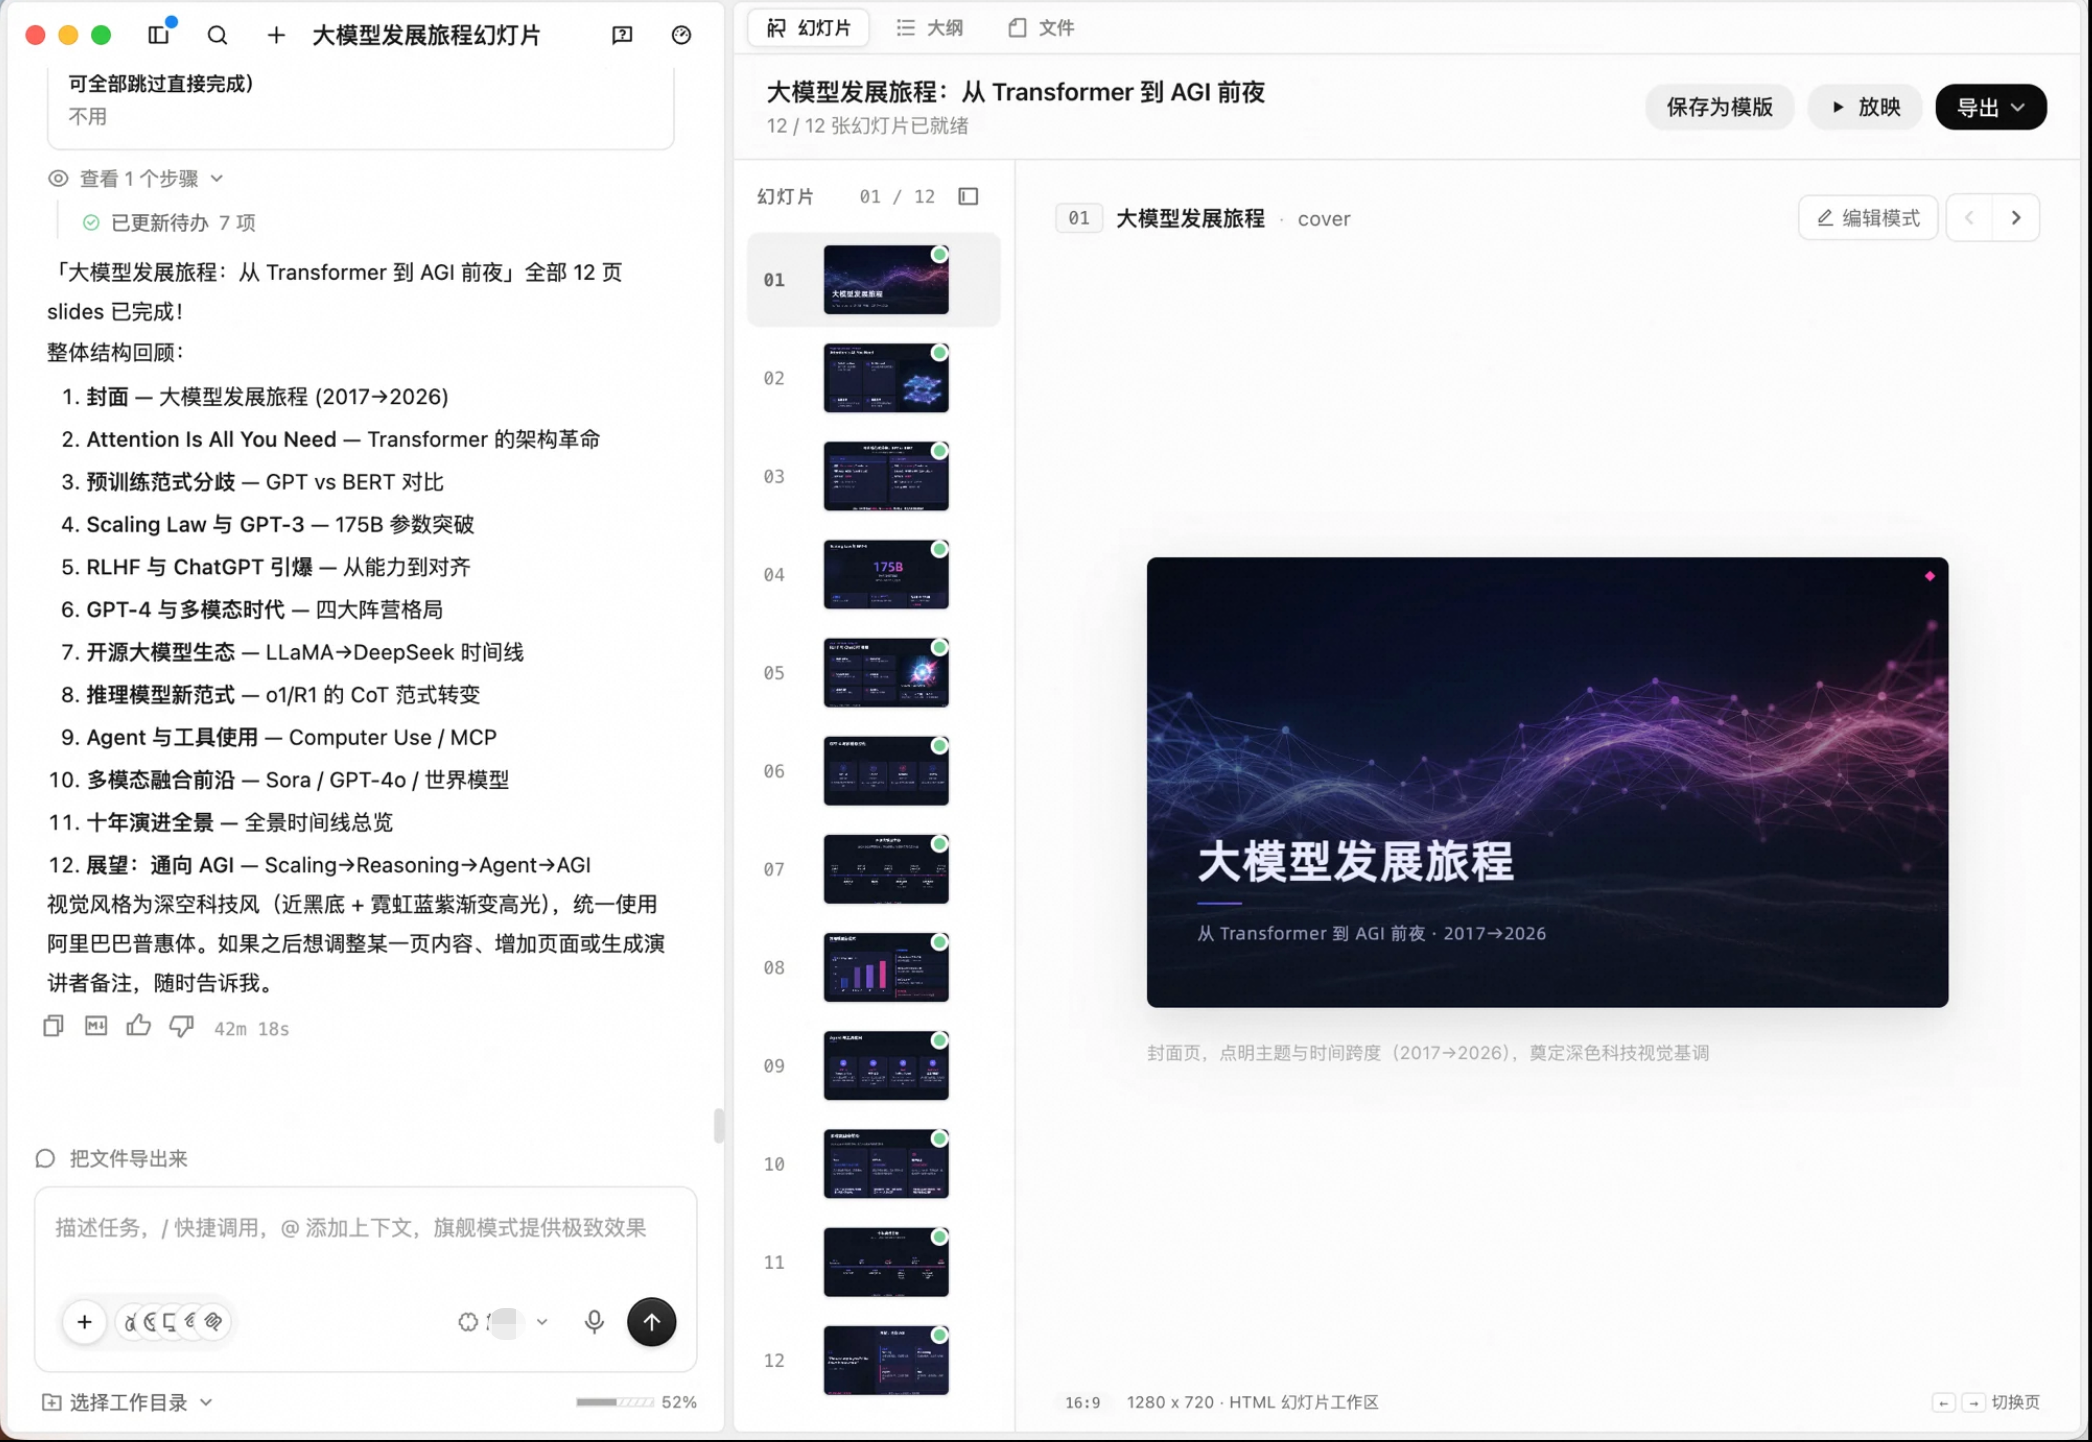Click 保存为模版 button

(1719, 107)
